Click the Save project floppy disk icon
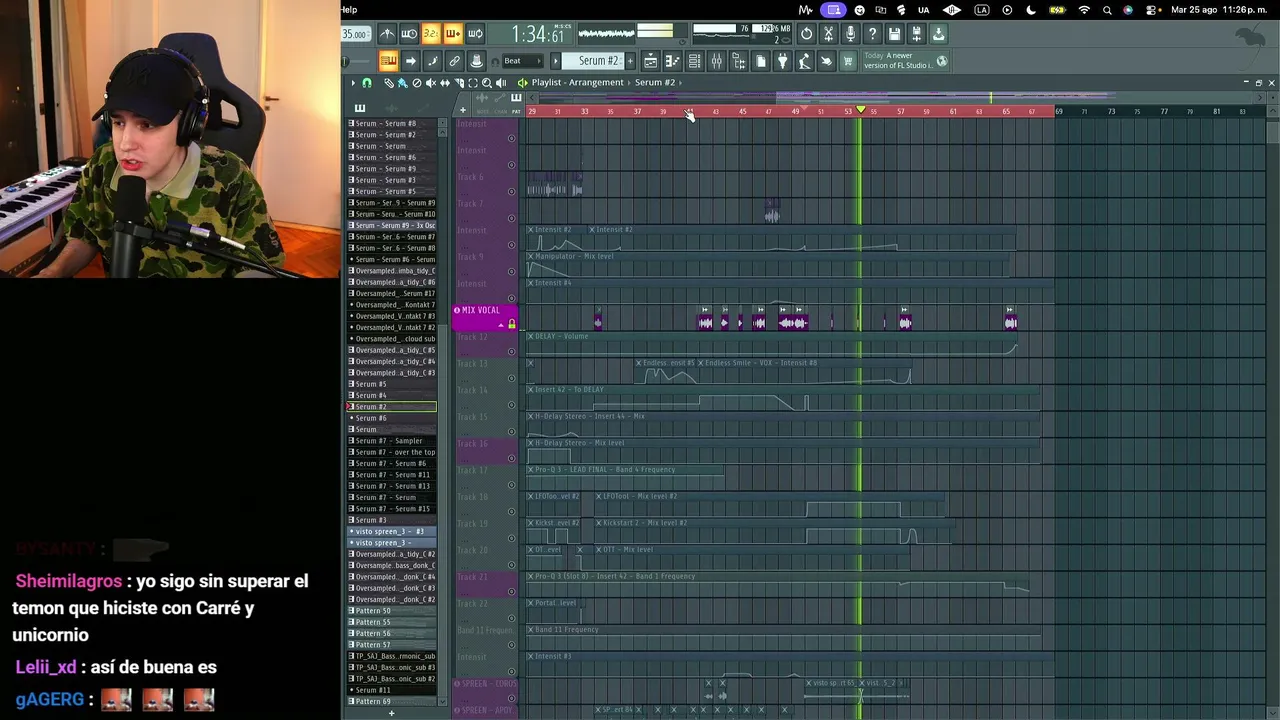This screenshot has height=720, width=1280. coord(894,34)
